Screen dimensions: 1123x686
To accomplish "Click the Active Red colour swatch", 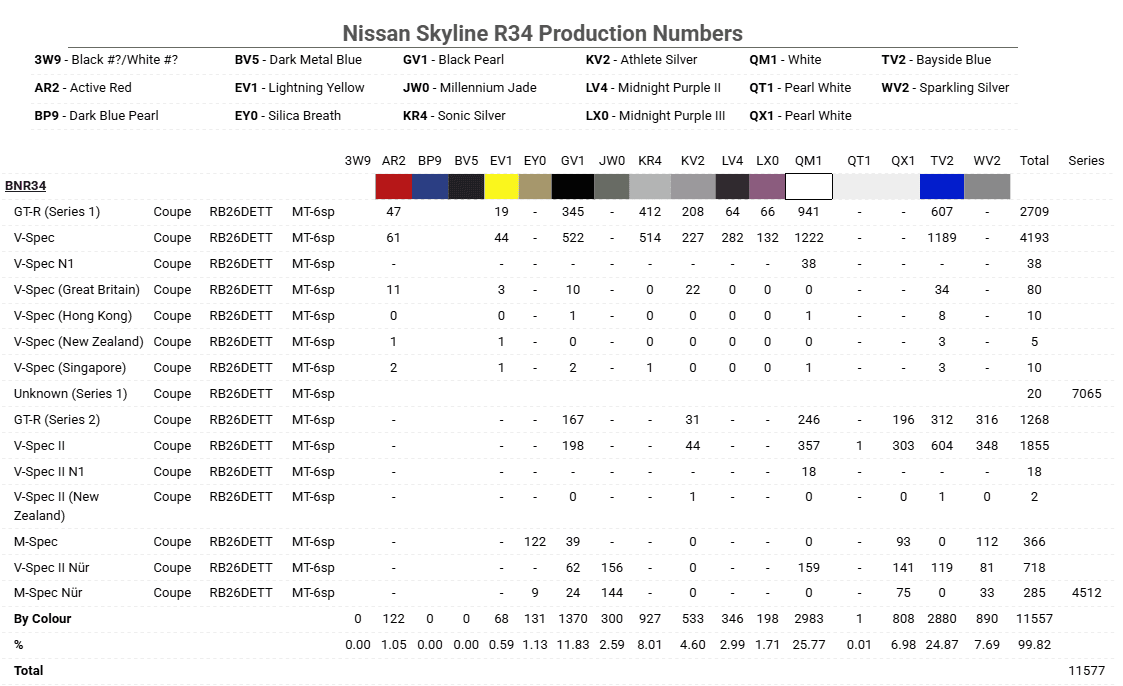I will [x=393, y=186].
